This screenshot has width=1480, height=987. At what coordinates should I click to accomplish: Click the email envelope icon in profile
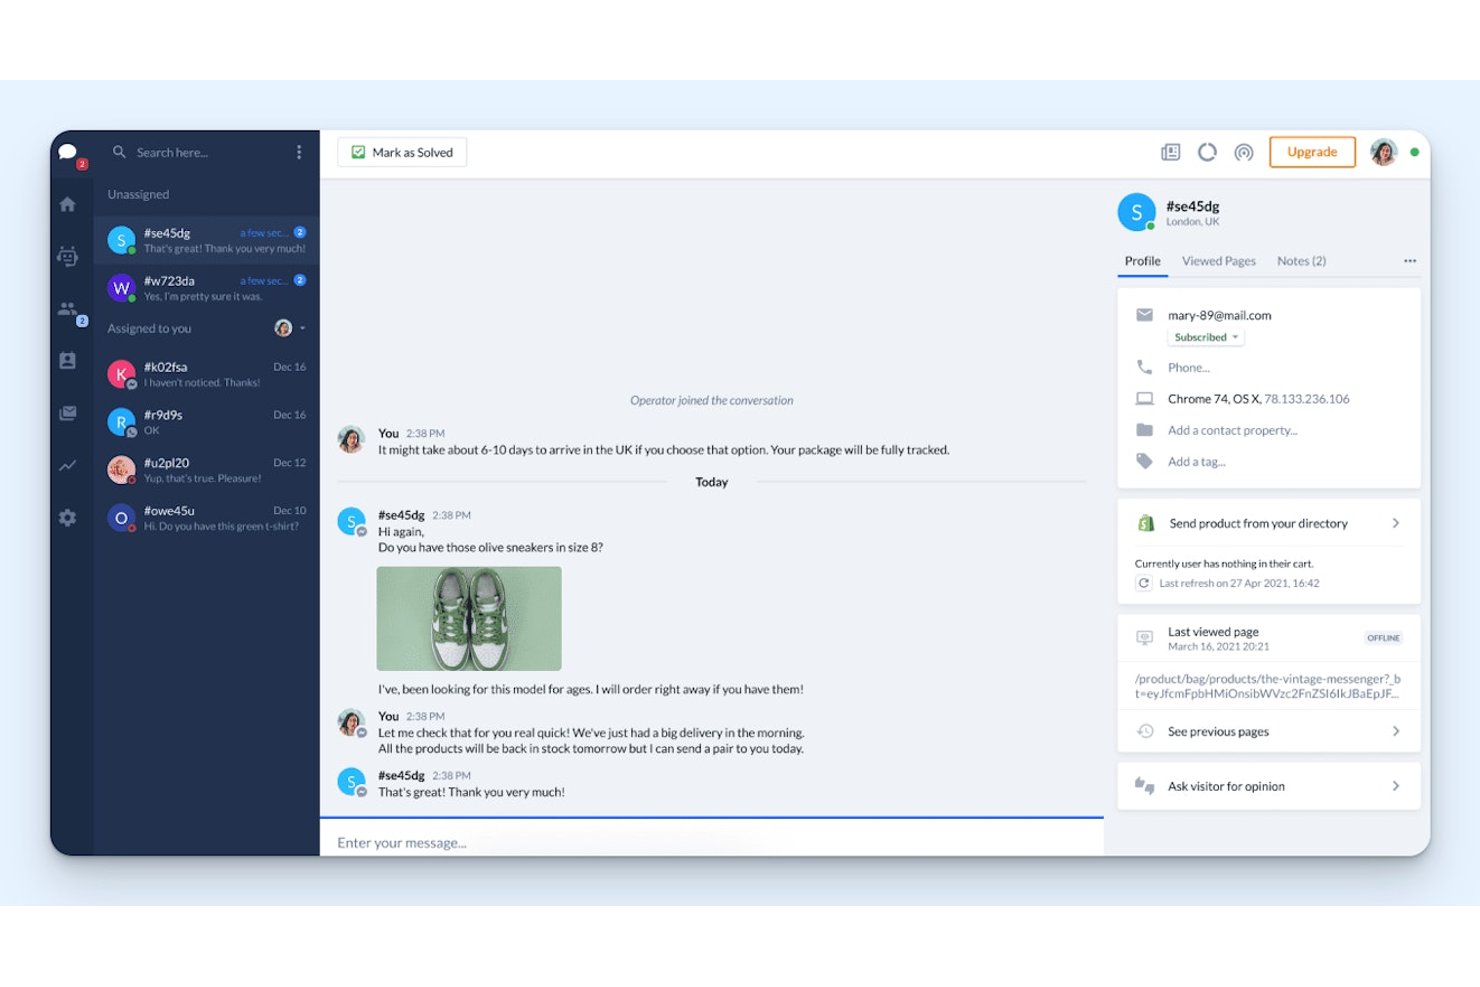point(1144,315)
